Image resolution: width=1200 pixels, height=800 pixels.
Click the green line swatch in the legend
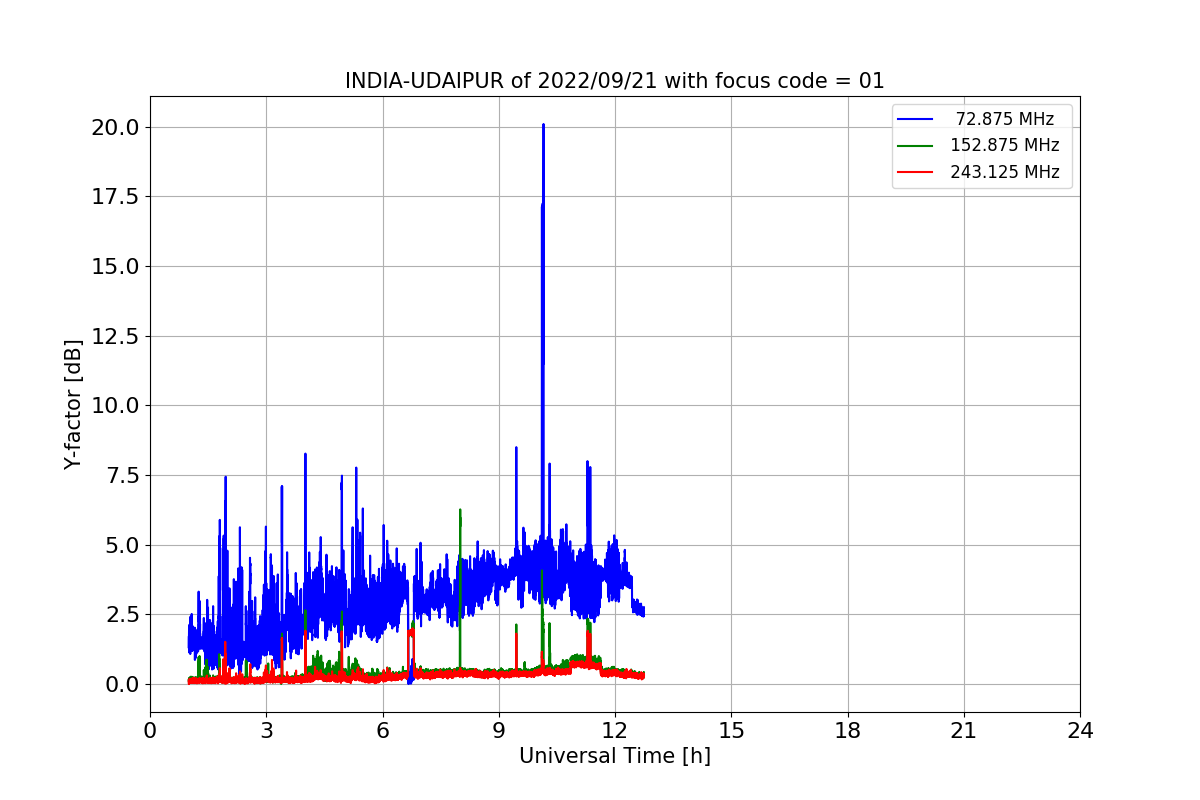(x=915, y=145)
